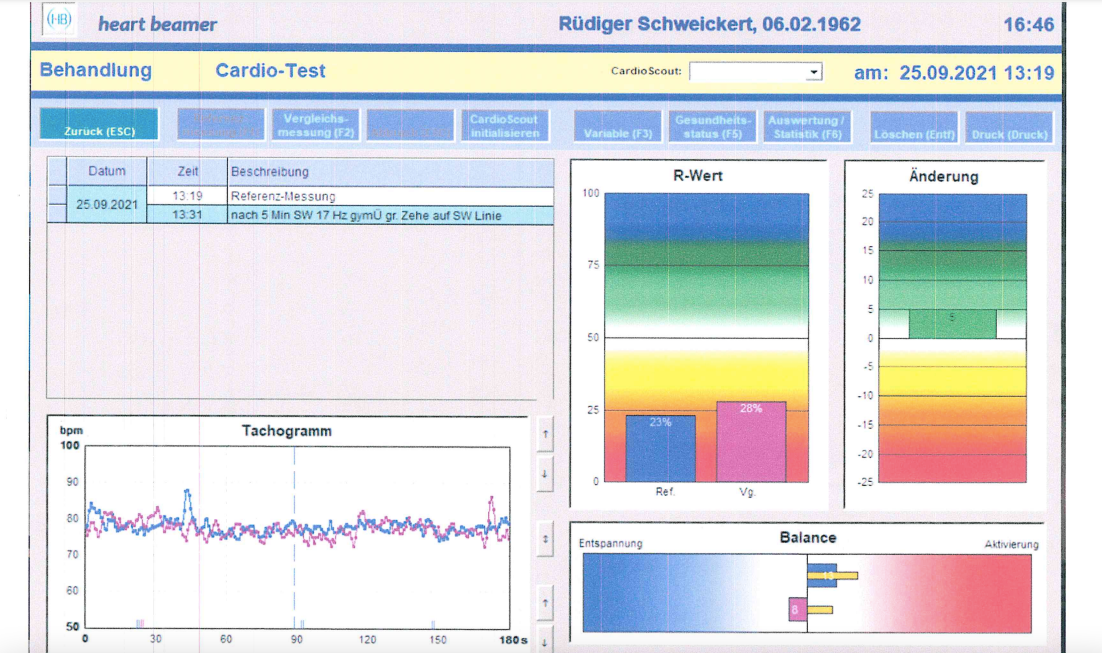Screen dimensions: 1102x653
Task: Click the blue Ref. bar showing 23%
Action: tap(660, 447)
